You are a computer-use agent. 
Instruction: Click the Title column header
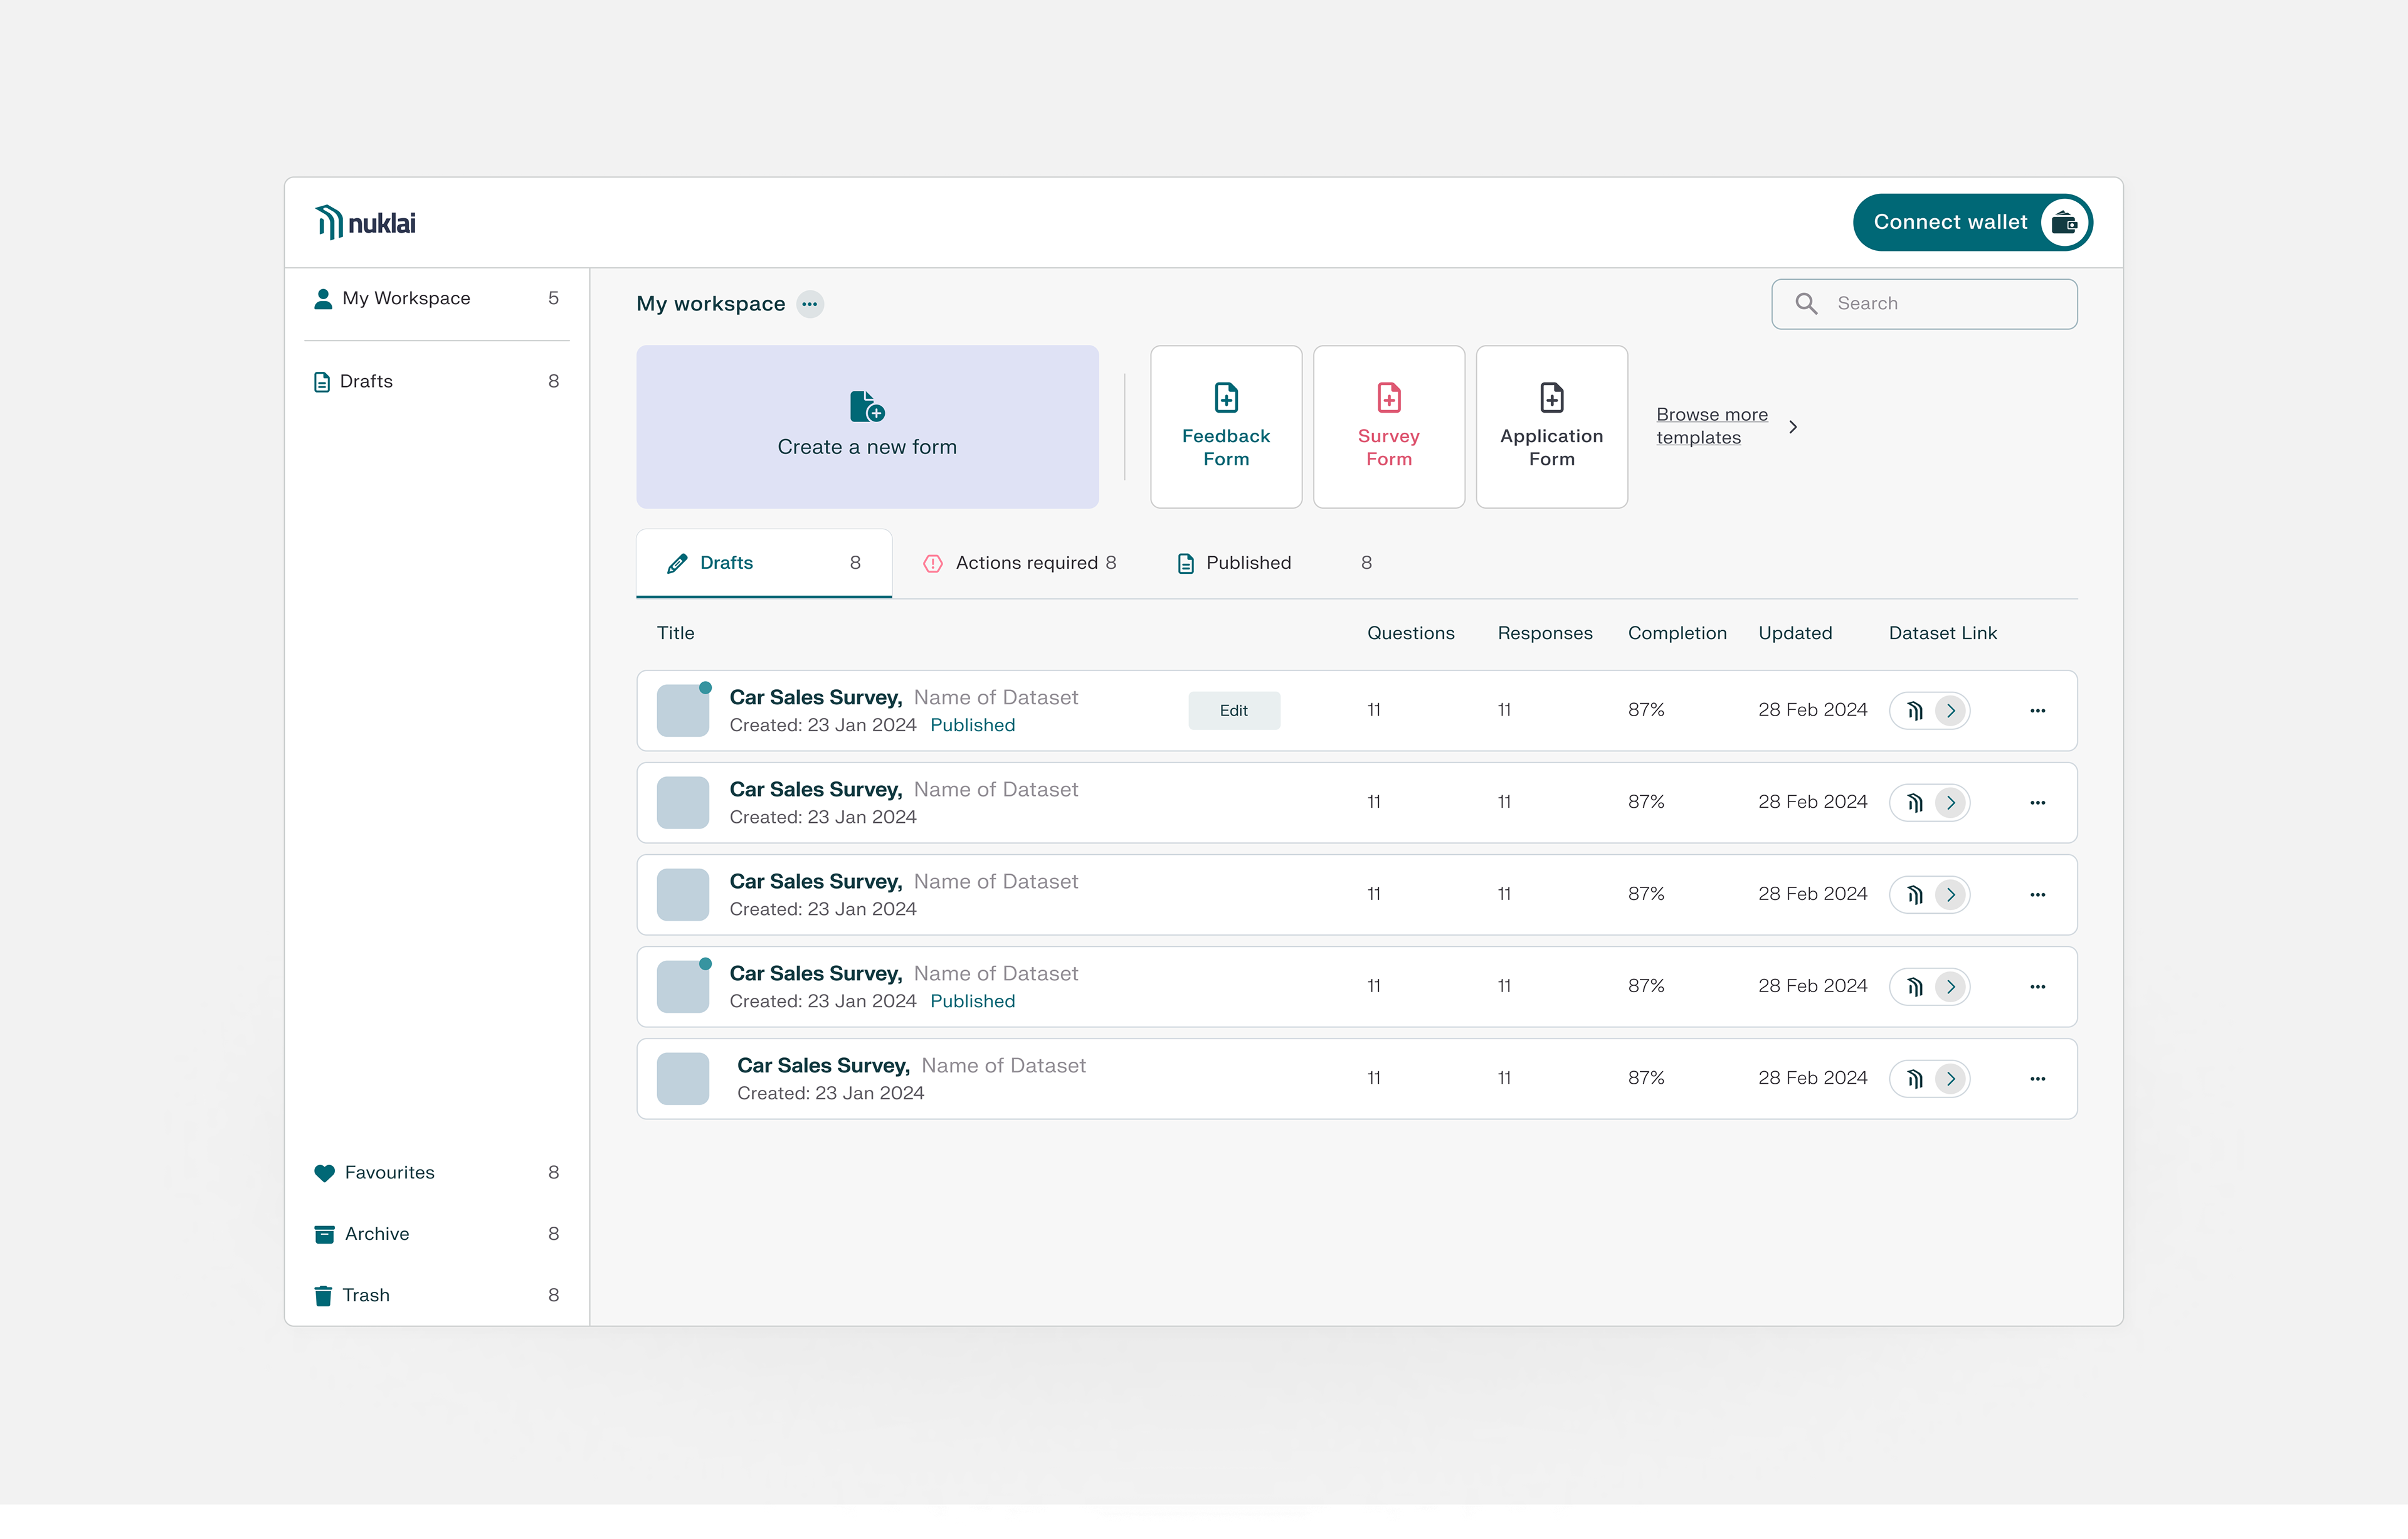point(676,633)
